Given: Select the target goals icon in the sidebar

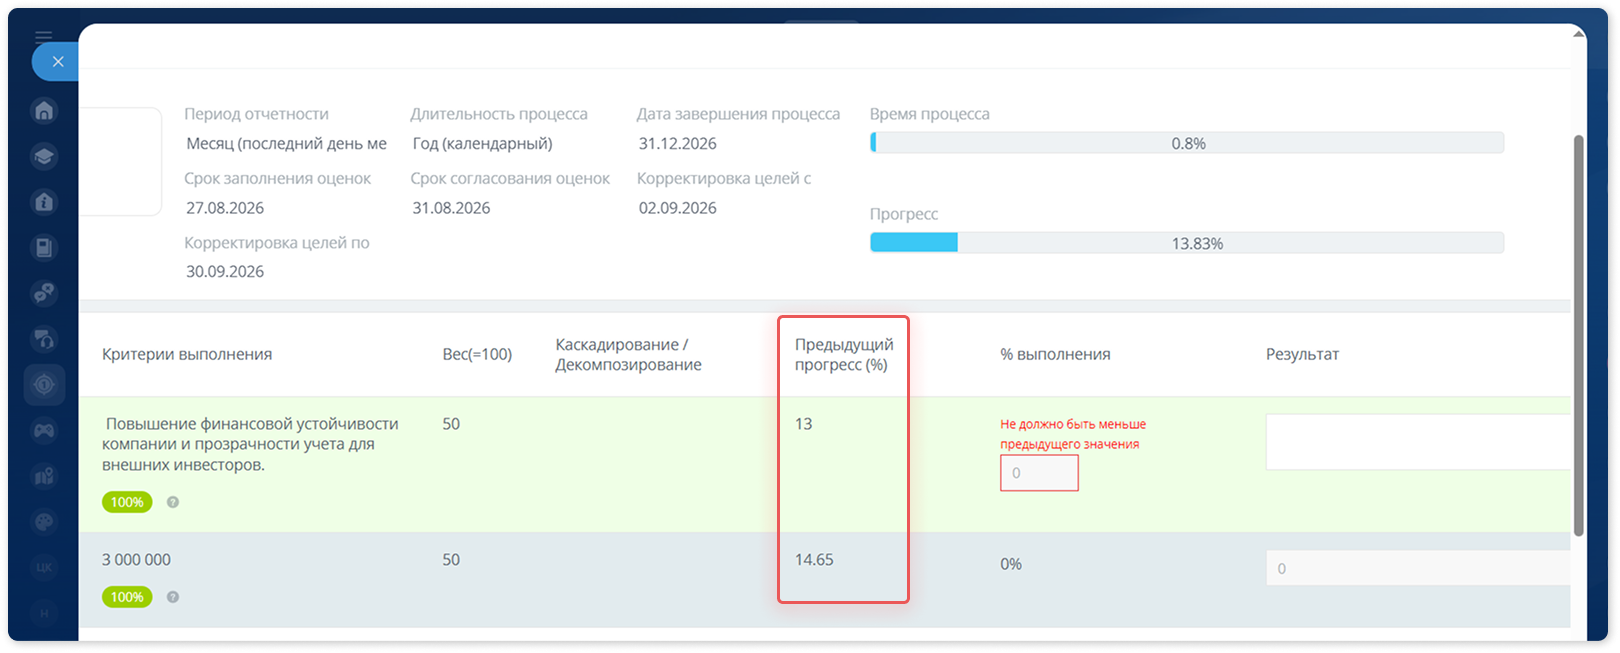Looking at the screenshot, I should 44,384.
